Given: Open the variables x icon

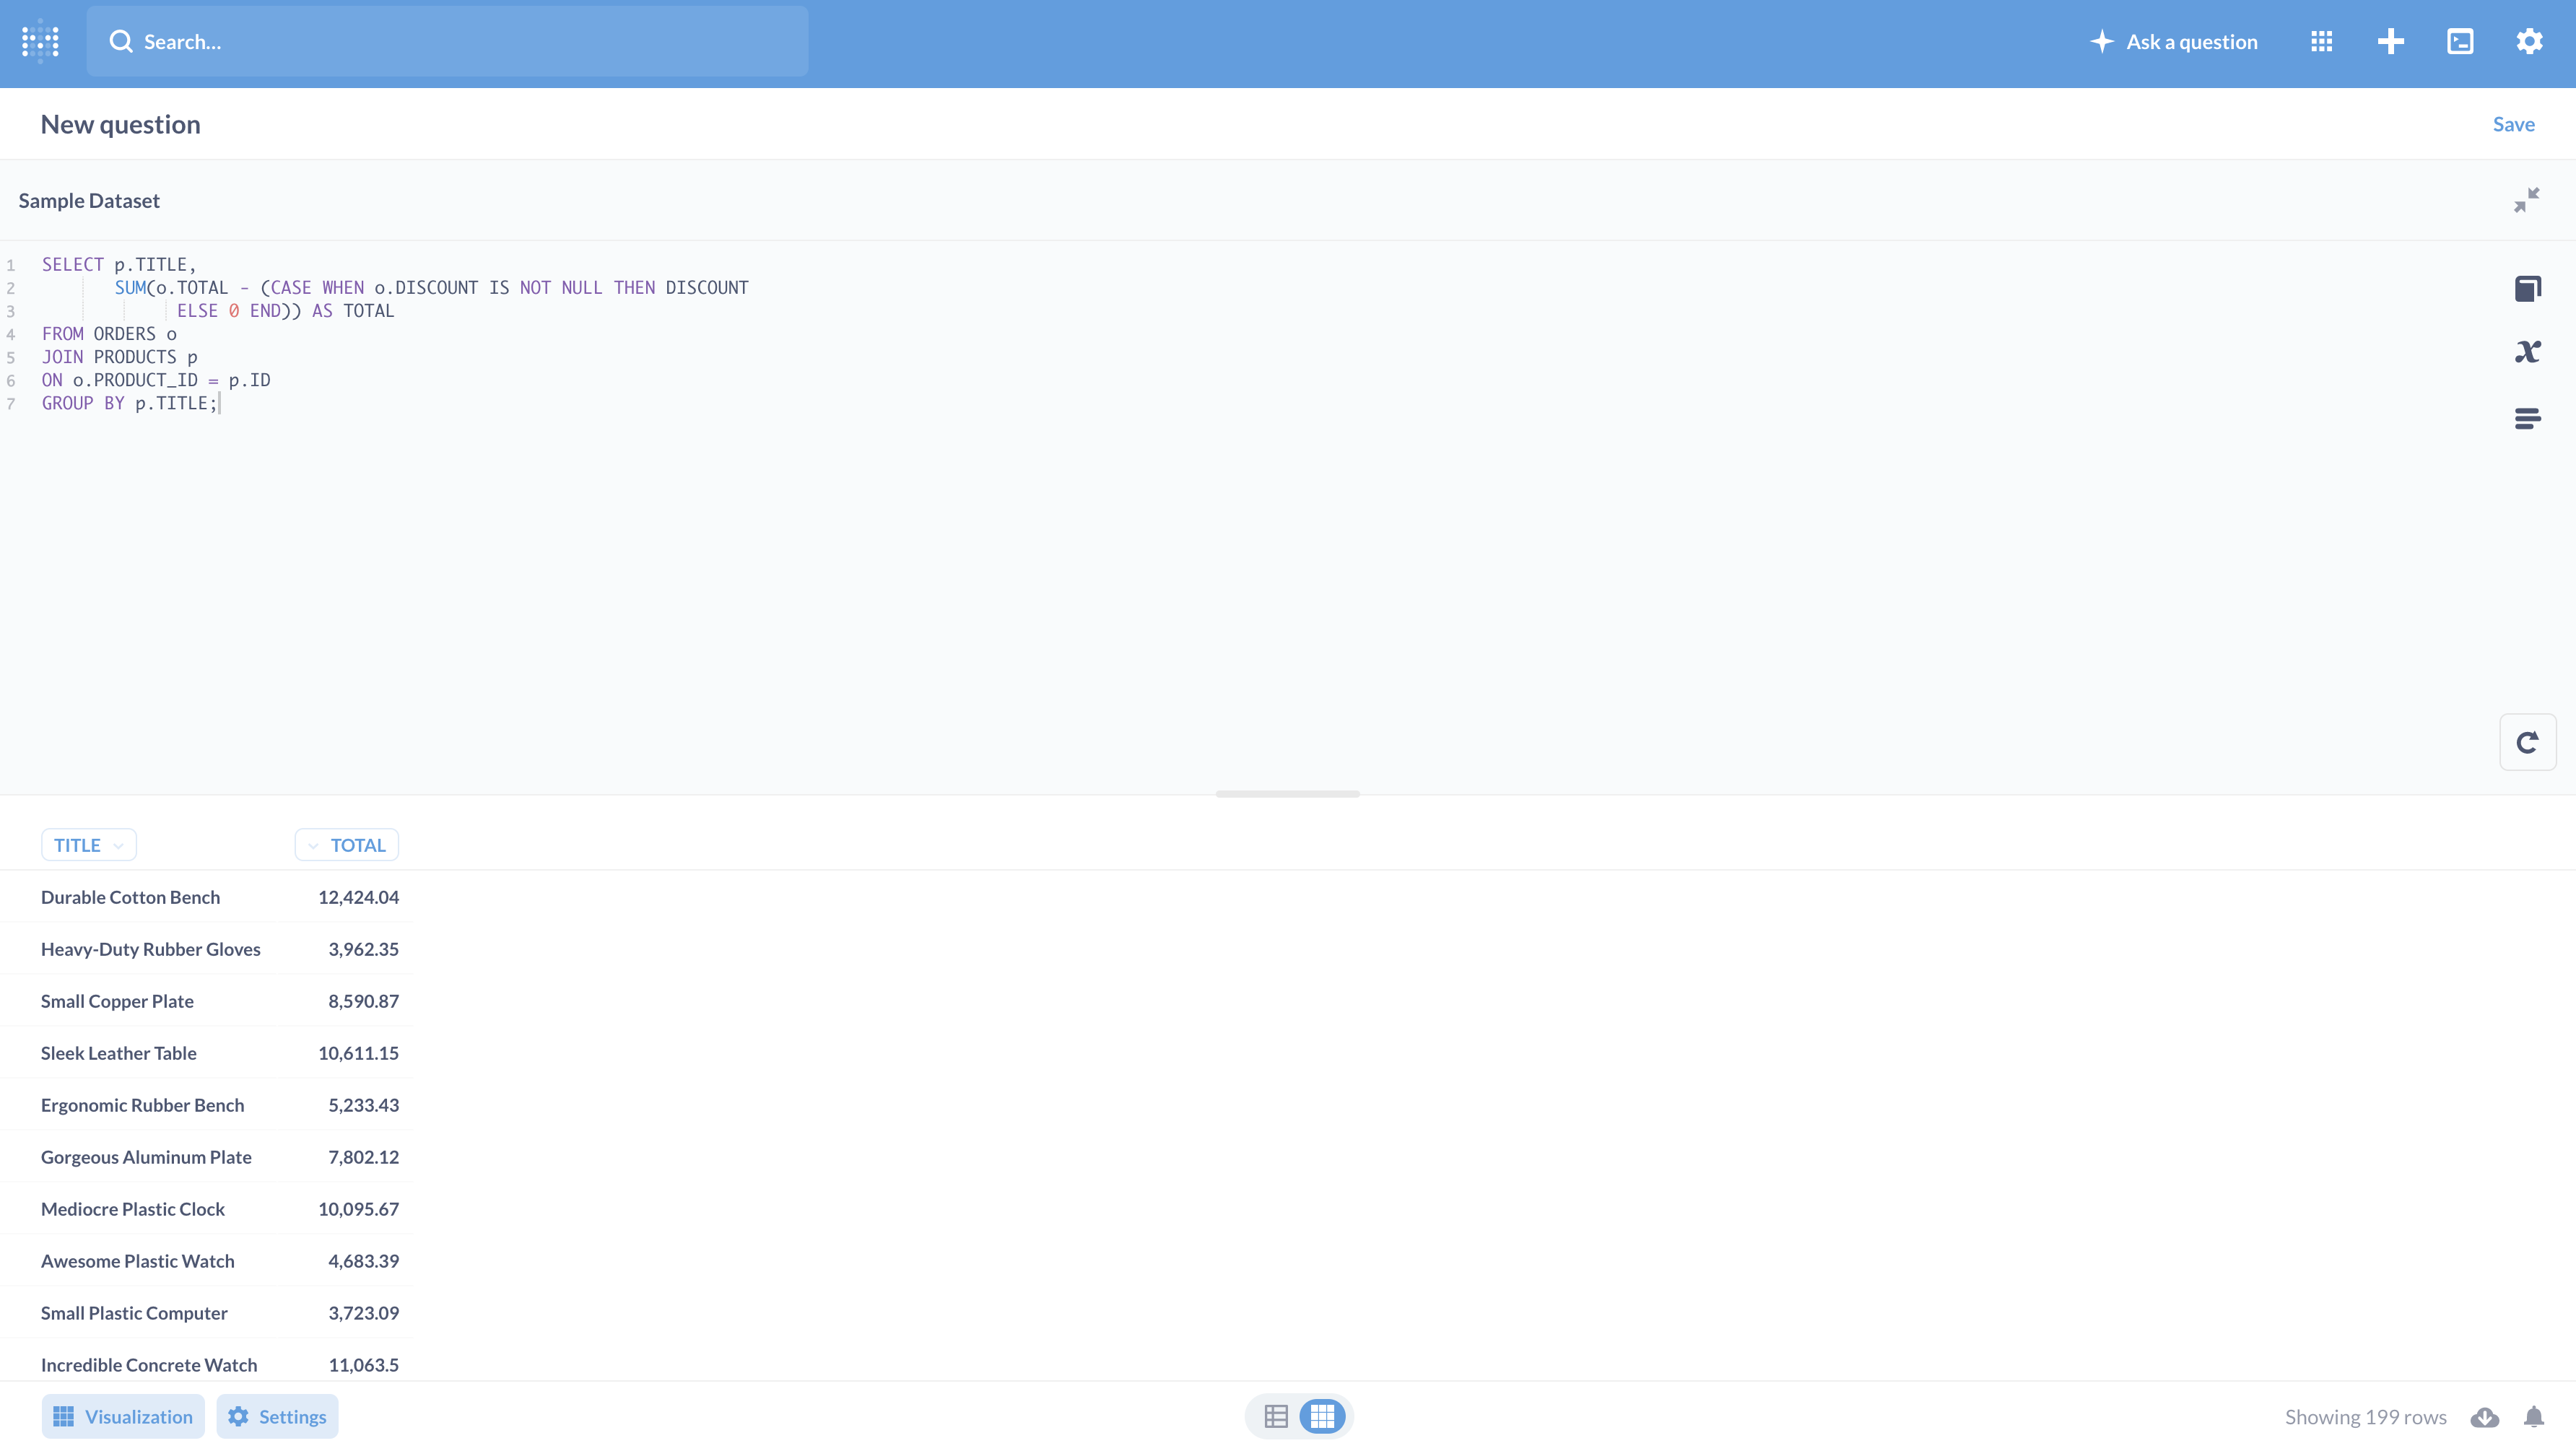Looking at the screenshot, I should pos(2527,352).
